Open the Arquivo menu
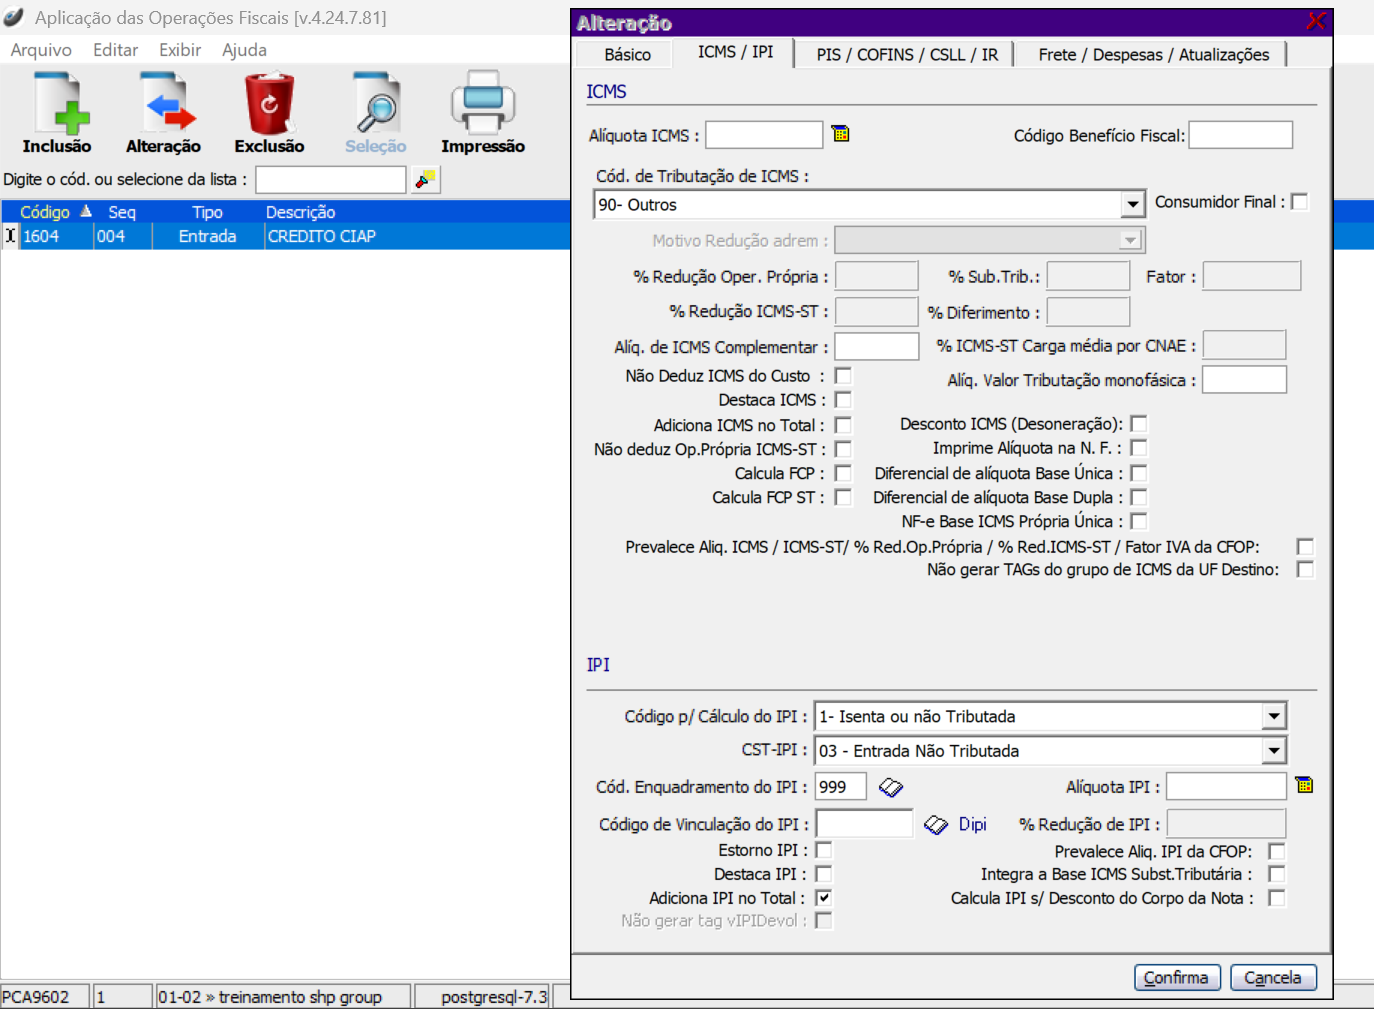The height and width of the screenshot is (1009, 1374). coord(41,50)
